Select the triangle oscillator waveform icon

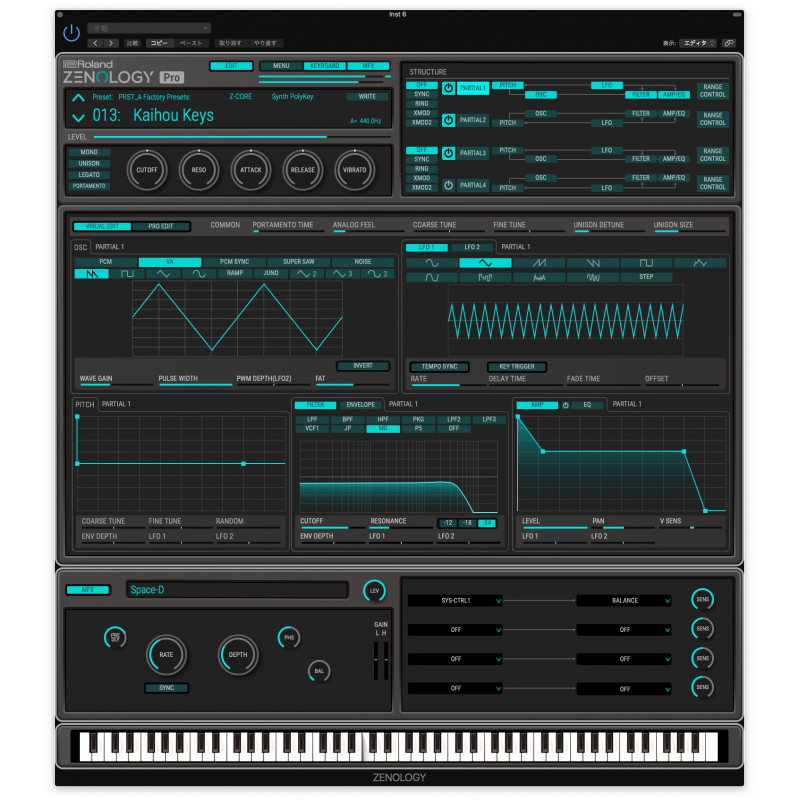(x=163, y=274)
